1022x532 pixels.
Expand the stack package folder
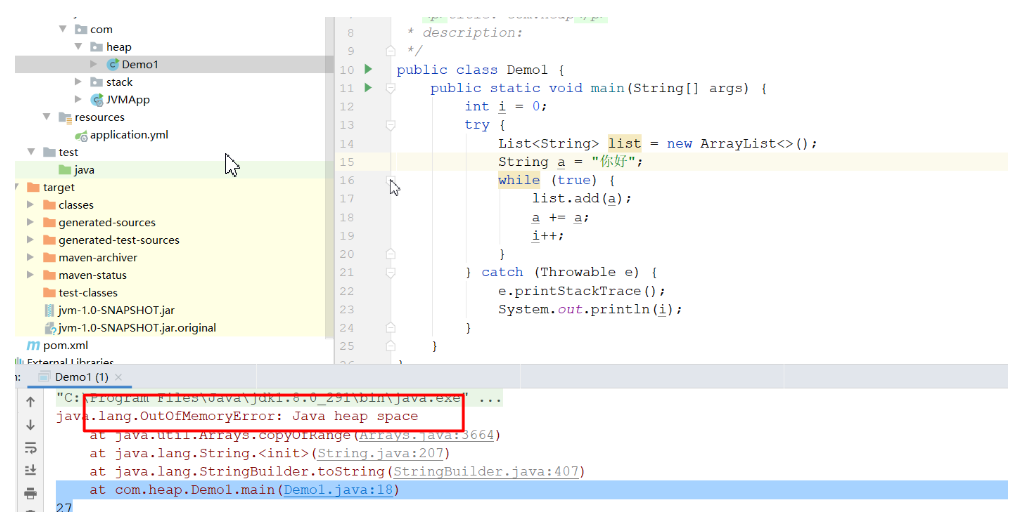(78, 82)
